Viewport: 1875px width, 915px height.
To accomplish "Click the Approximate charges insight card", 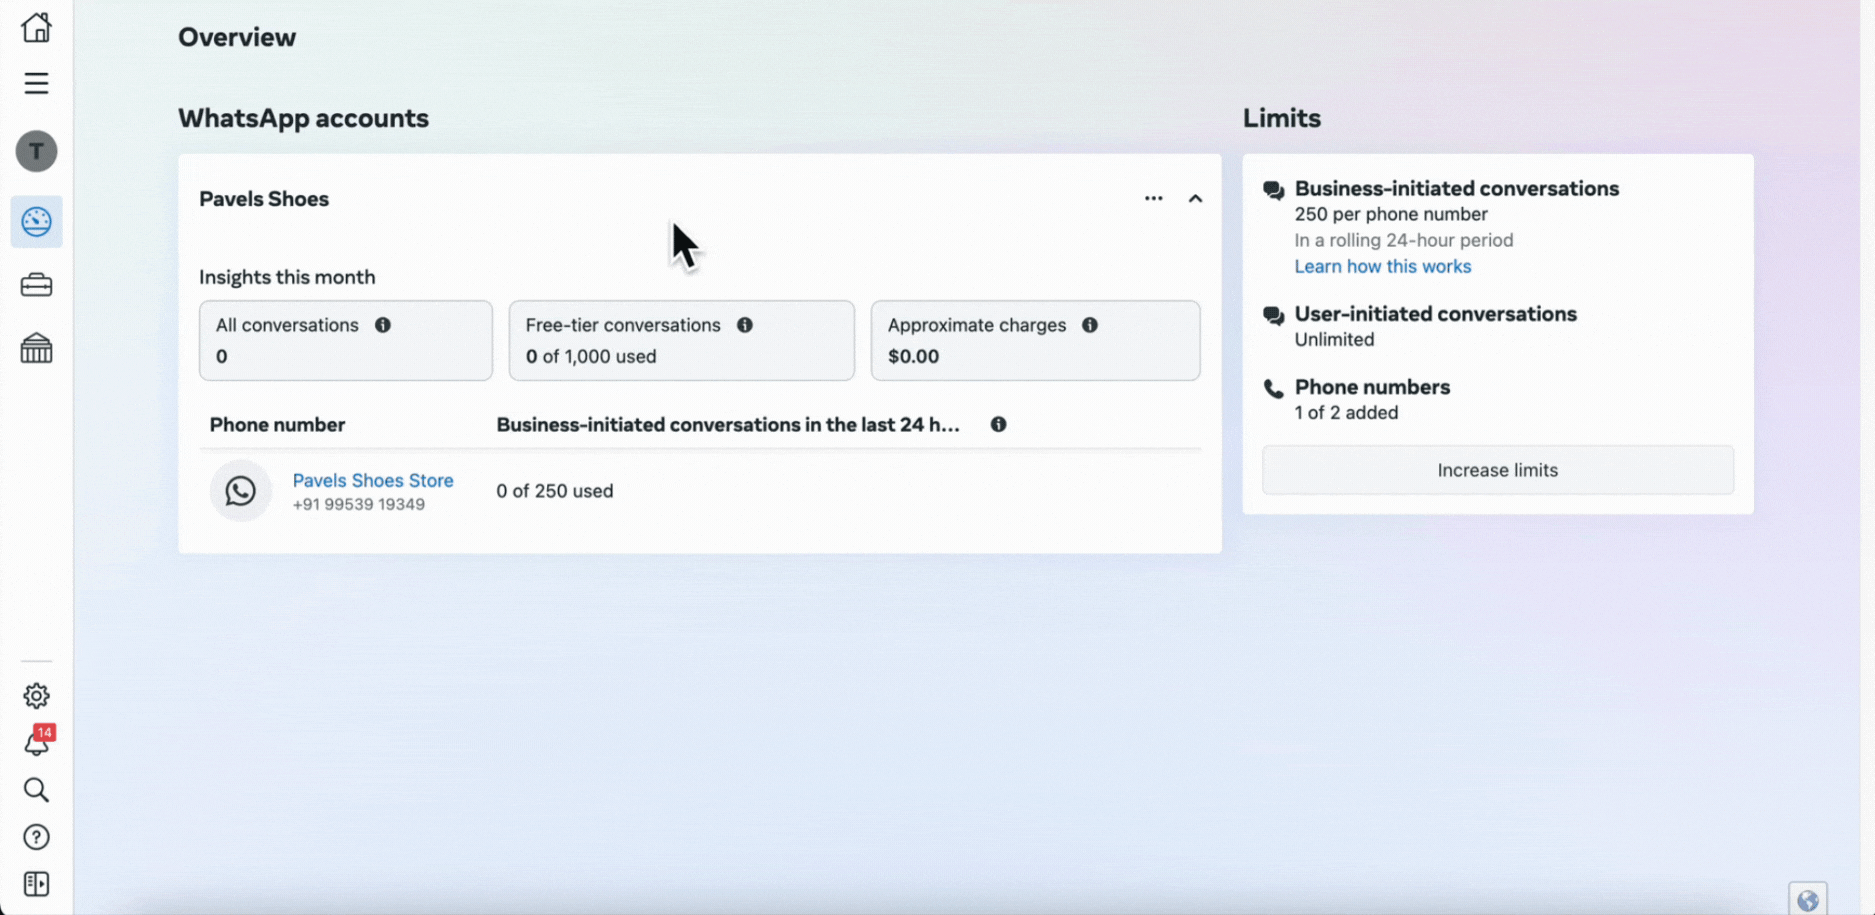I will pyautogui.click(x=1035, y=341).
